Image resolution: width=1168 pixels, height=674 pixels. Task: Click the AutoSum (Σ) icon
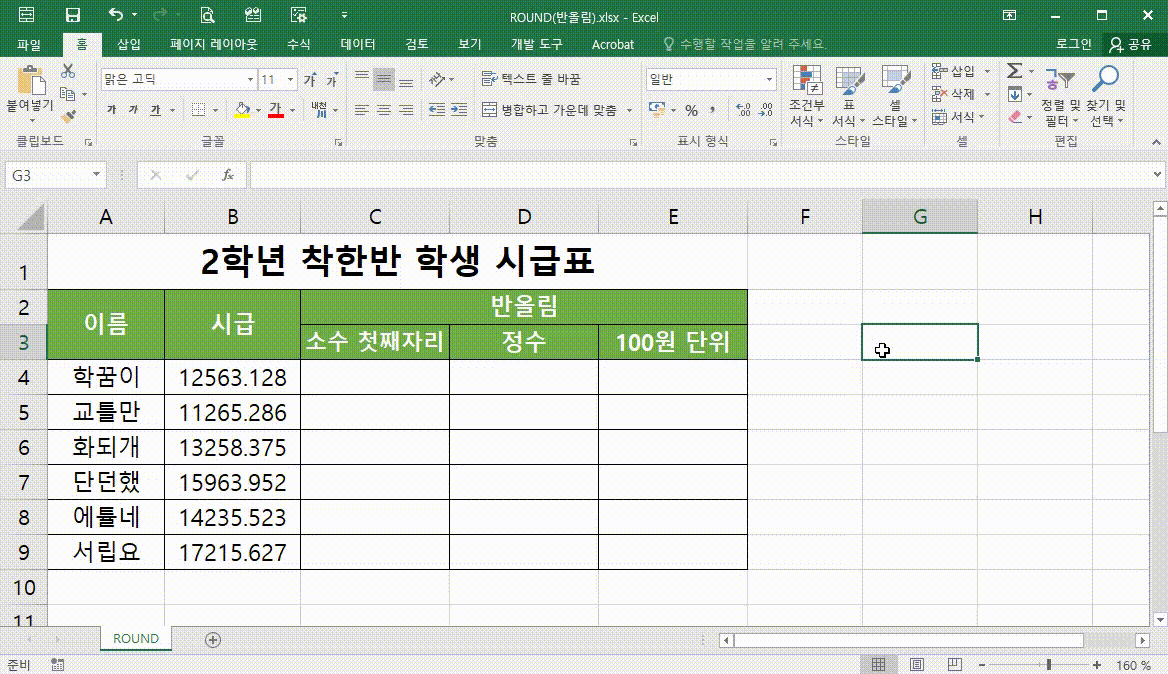pyautogui.click(x=1015, y=70)
